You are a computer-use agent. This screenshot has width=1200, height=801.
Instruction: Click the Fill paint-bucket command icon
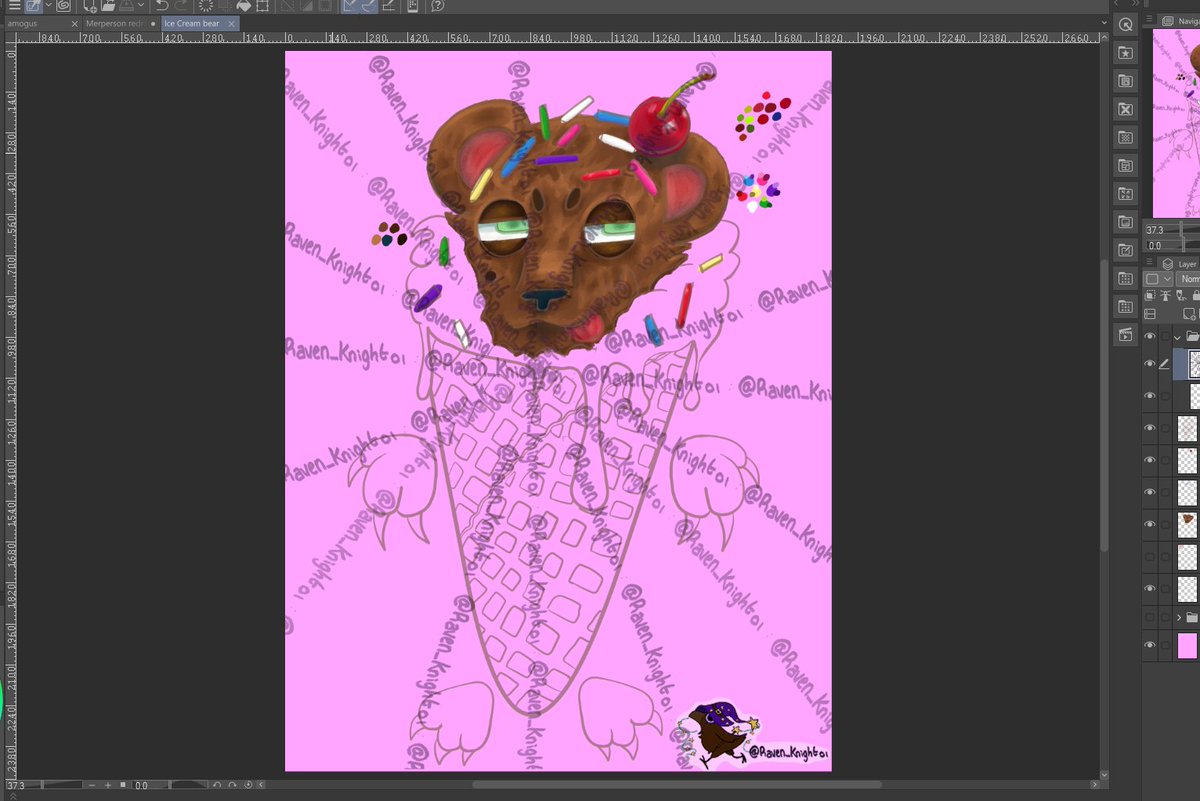(x=243, y=6)
